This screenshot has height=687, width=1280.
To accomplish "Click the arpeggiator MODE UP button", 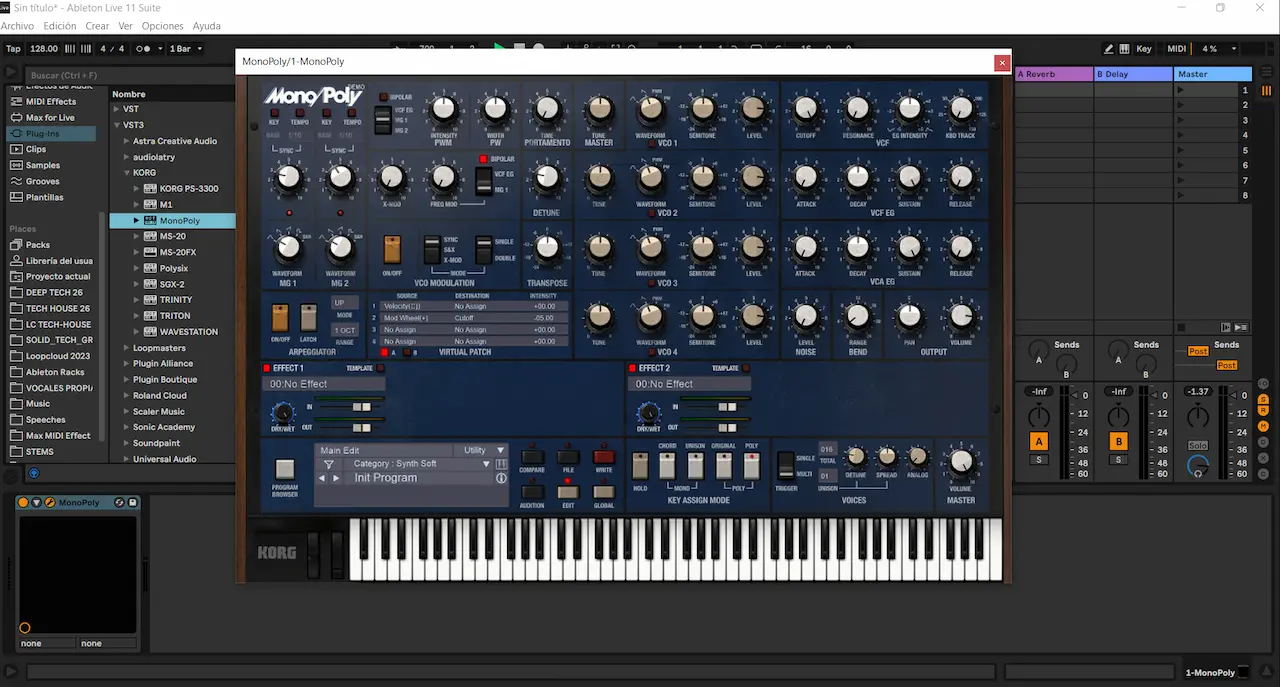I will pyautogui.click(x=344, y=302).
